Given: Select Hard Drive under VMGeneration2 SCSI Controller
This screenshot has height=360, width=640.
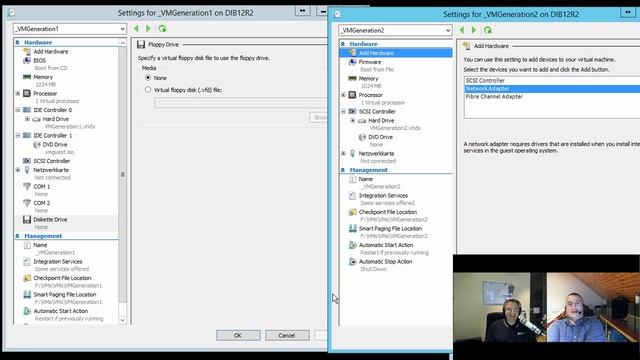Looking at the screenshot, I should 381,120.
